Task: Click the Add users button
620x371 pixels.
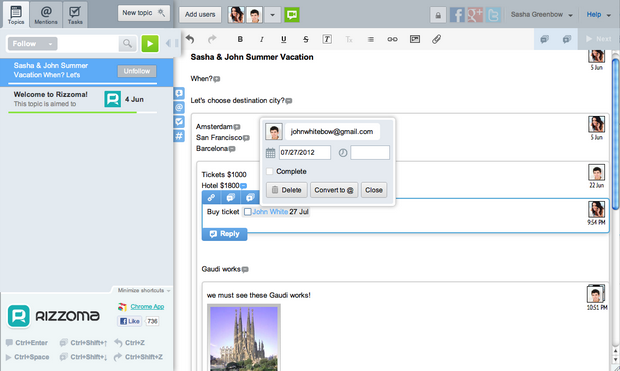Action: tap(200, 15)
